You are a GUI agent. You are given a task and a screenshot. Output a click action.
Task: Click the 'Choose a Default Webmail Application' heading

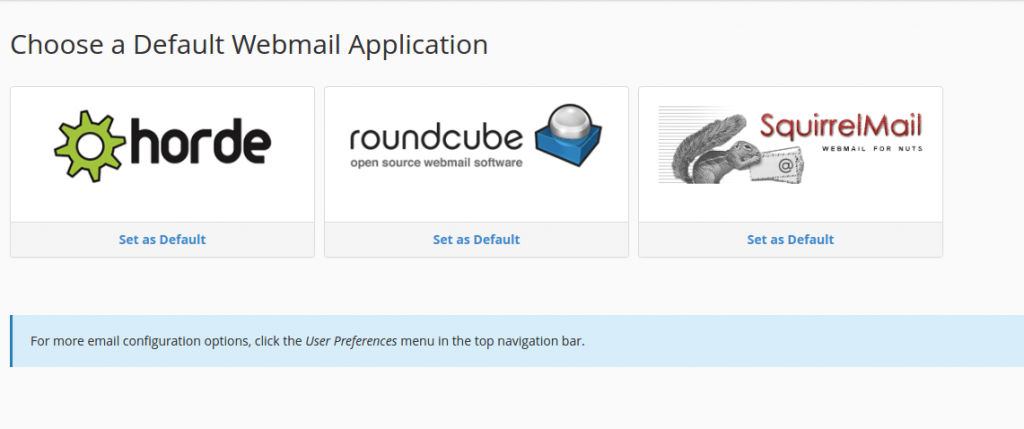tap(249, 45)
